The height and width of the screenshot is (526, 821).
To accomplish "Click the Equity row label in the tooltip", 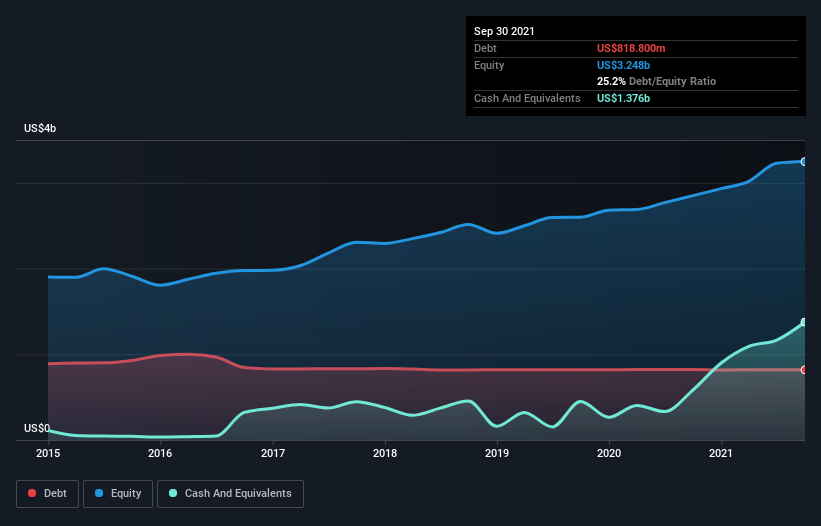I will pos(489,65).
